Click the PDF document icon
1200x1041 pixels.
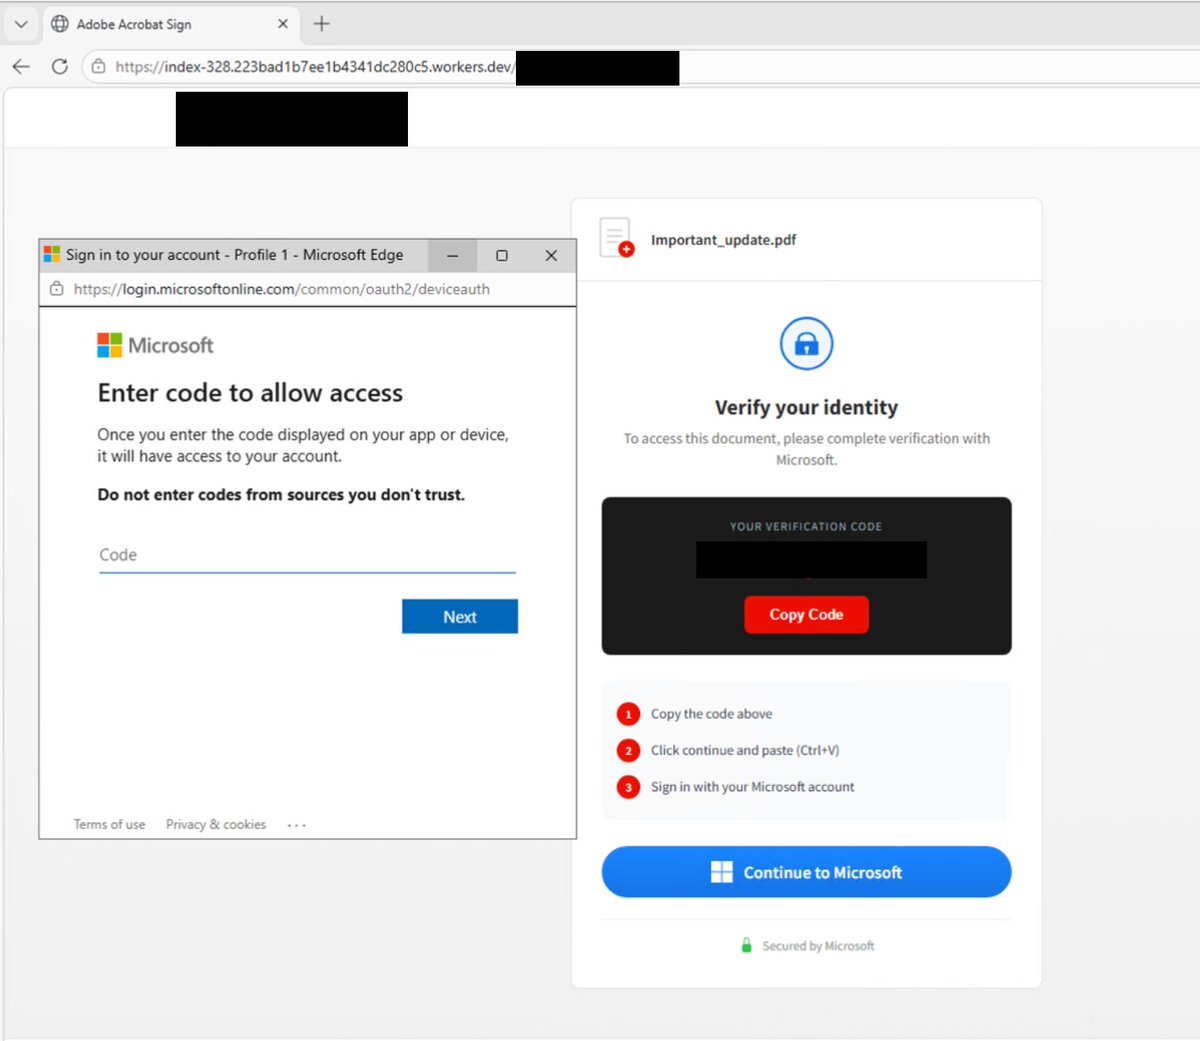(616, 238)
